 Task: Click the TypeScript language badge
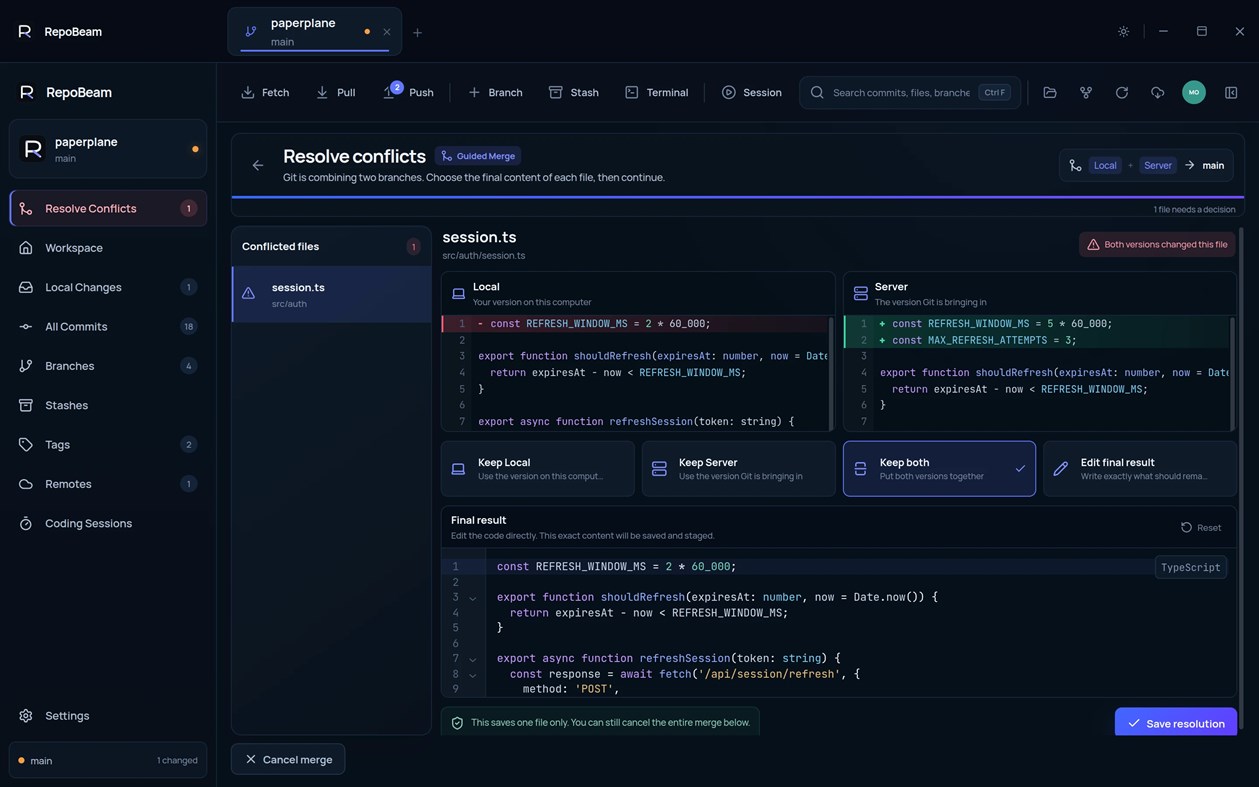1190,567
